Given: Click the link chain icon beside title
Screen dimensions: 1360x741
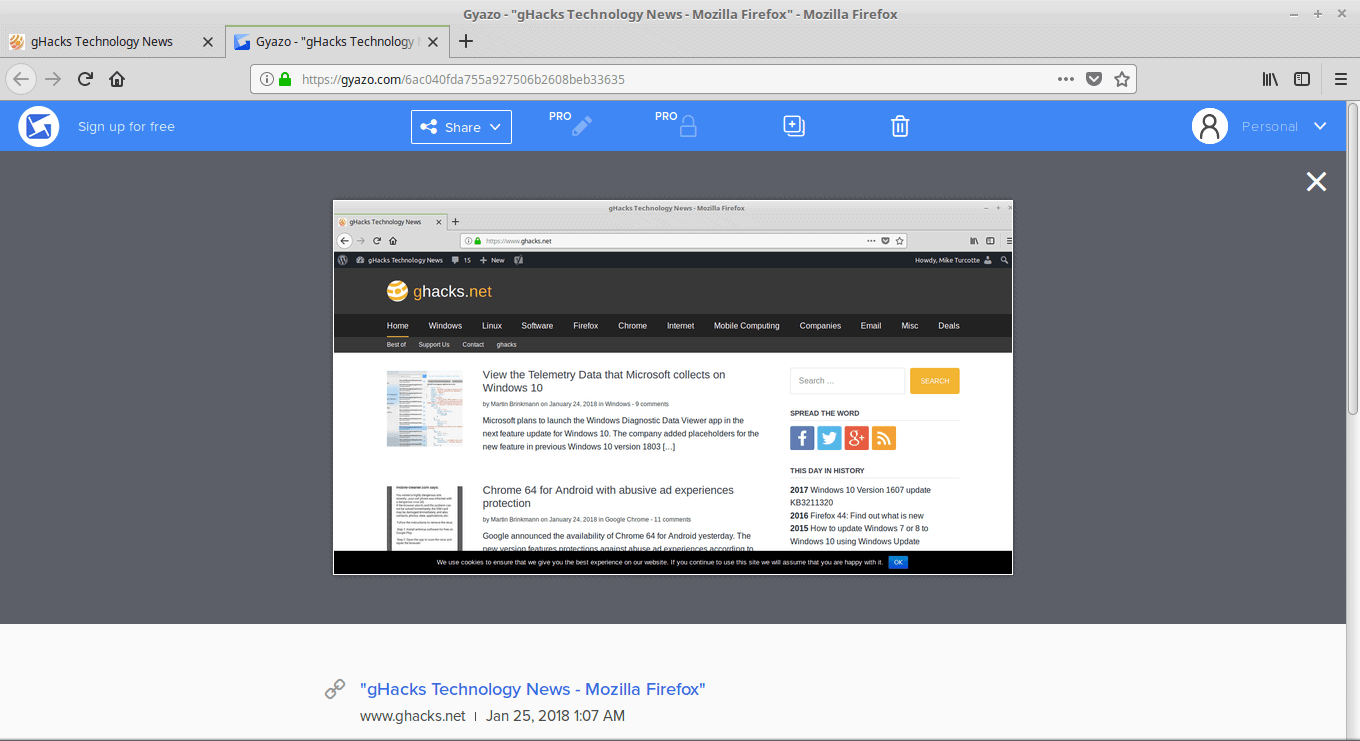Looking at the screenshot, I should click(x=335, y=689).
